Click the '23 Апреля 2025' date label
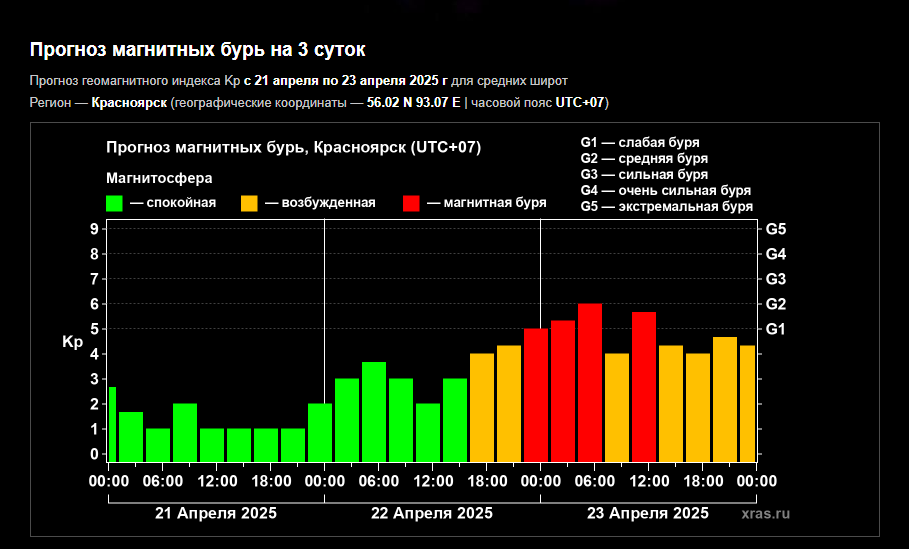This screenshot has width=909, height=549. click(648, 513)
